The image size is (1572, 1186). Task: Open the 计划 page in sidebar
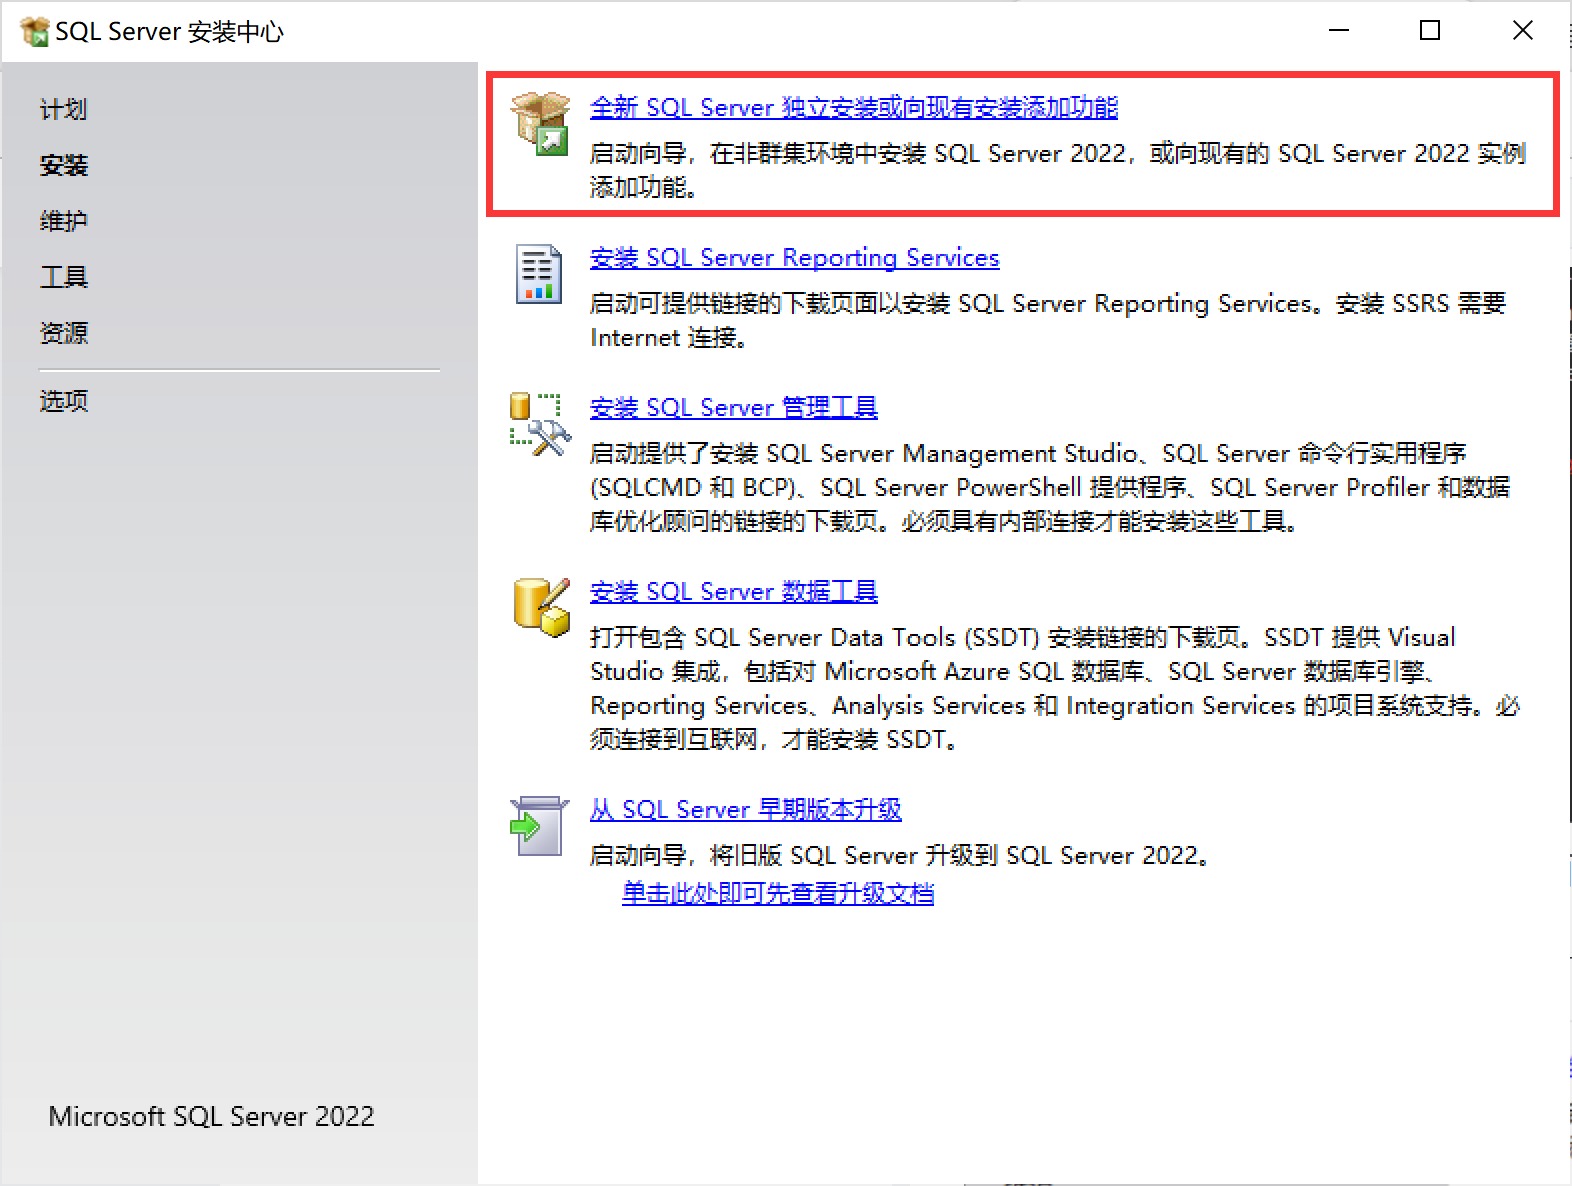tap(64, 109)
